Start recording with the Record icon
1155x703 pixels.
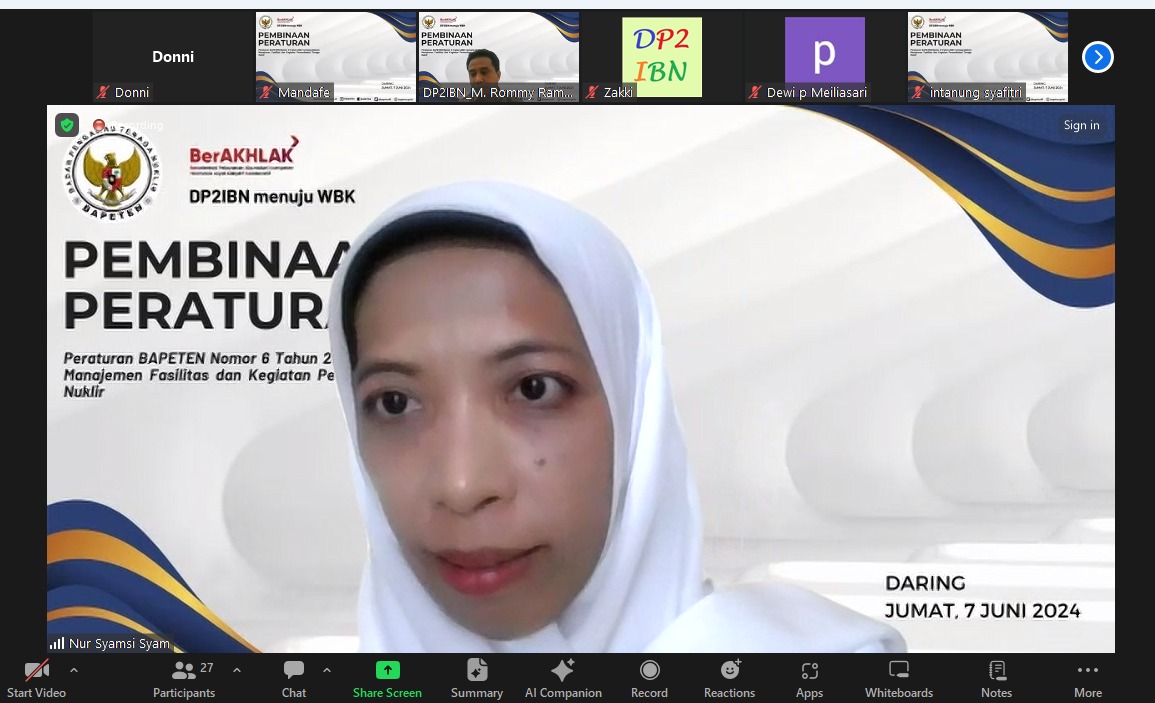pos(649,670)
